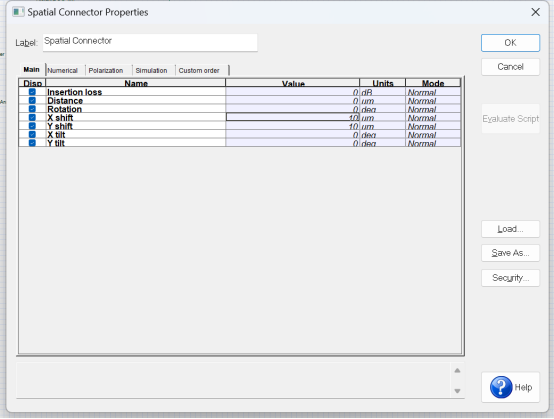554x419 pixels.
Task: Click the deg units cell for Rotation
Action: point(383,109)
